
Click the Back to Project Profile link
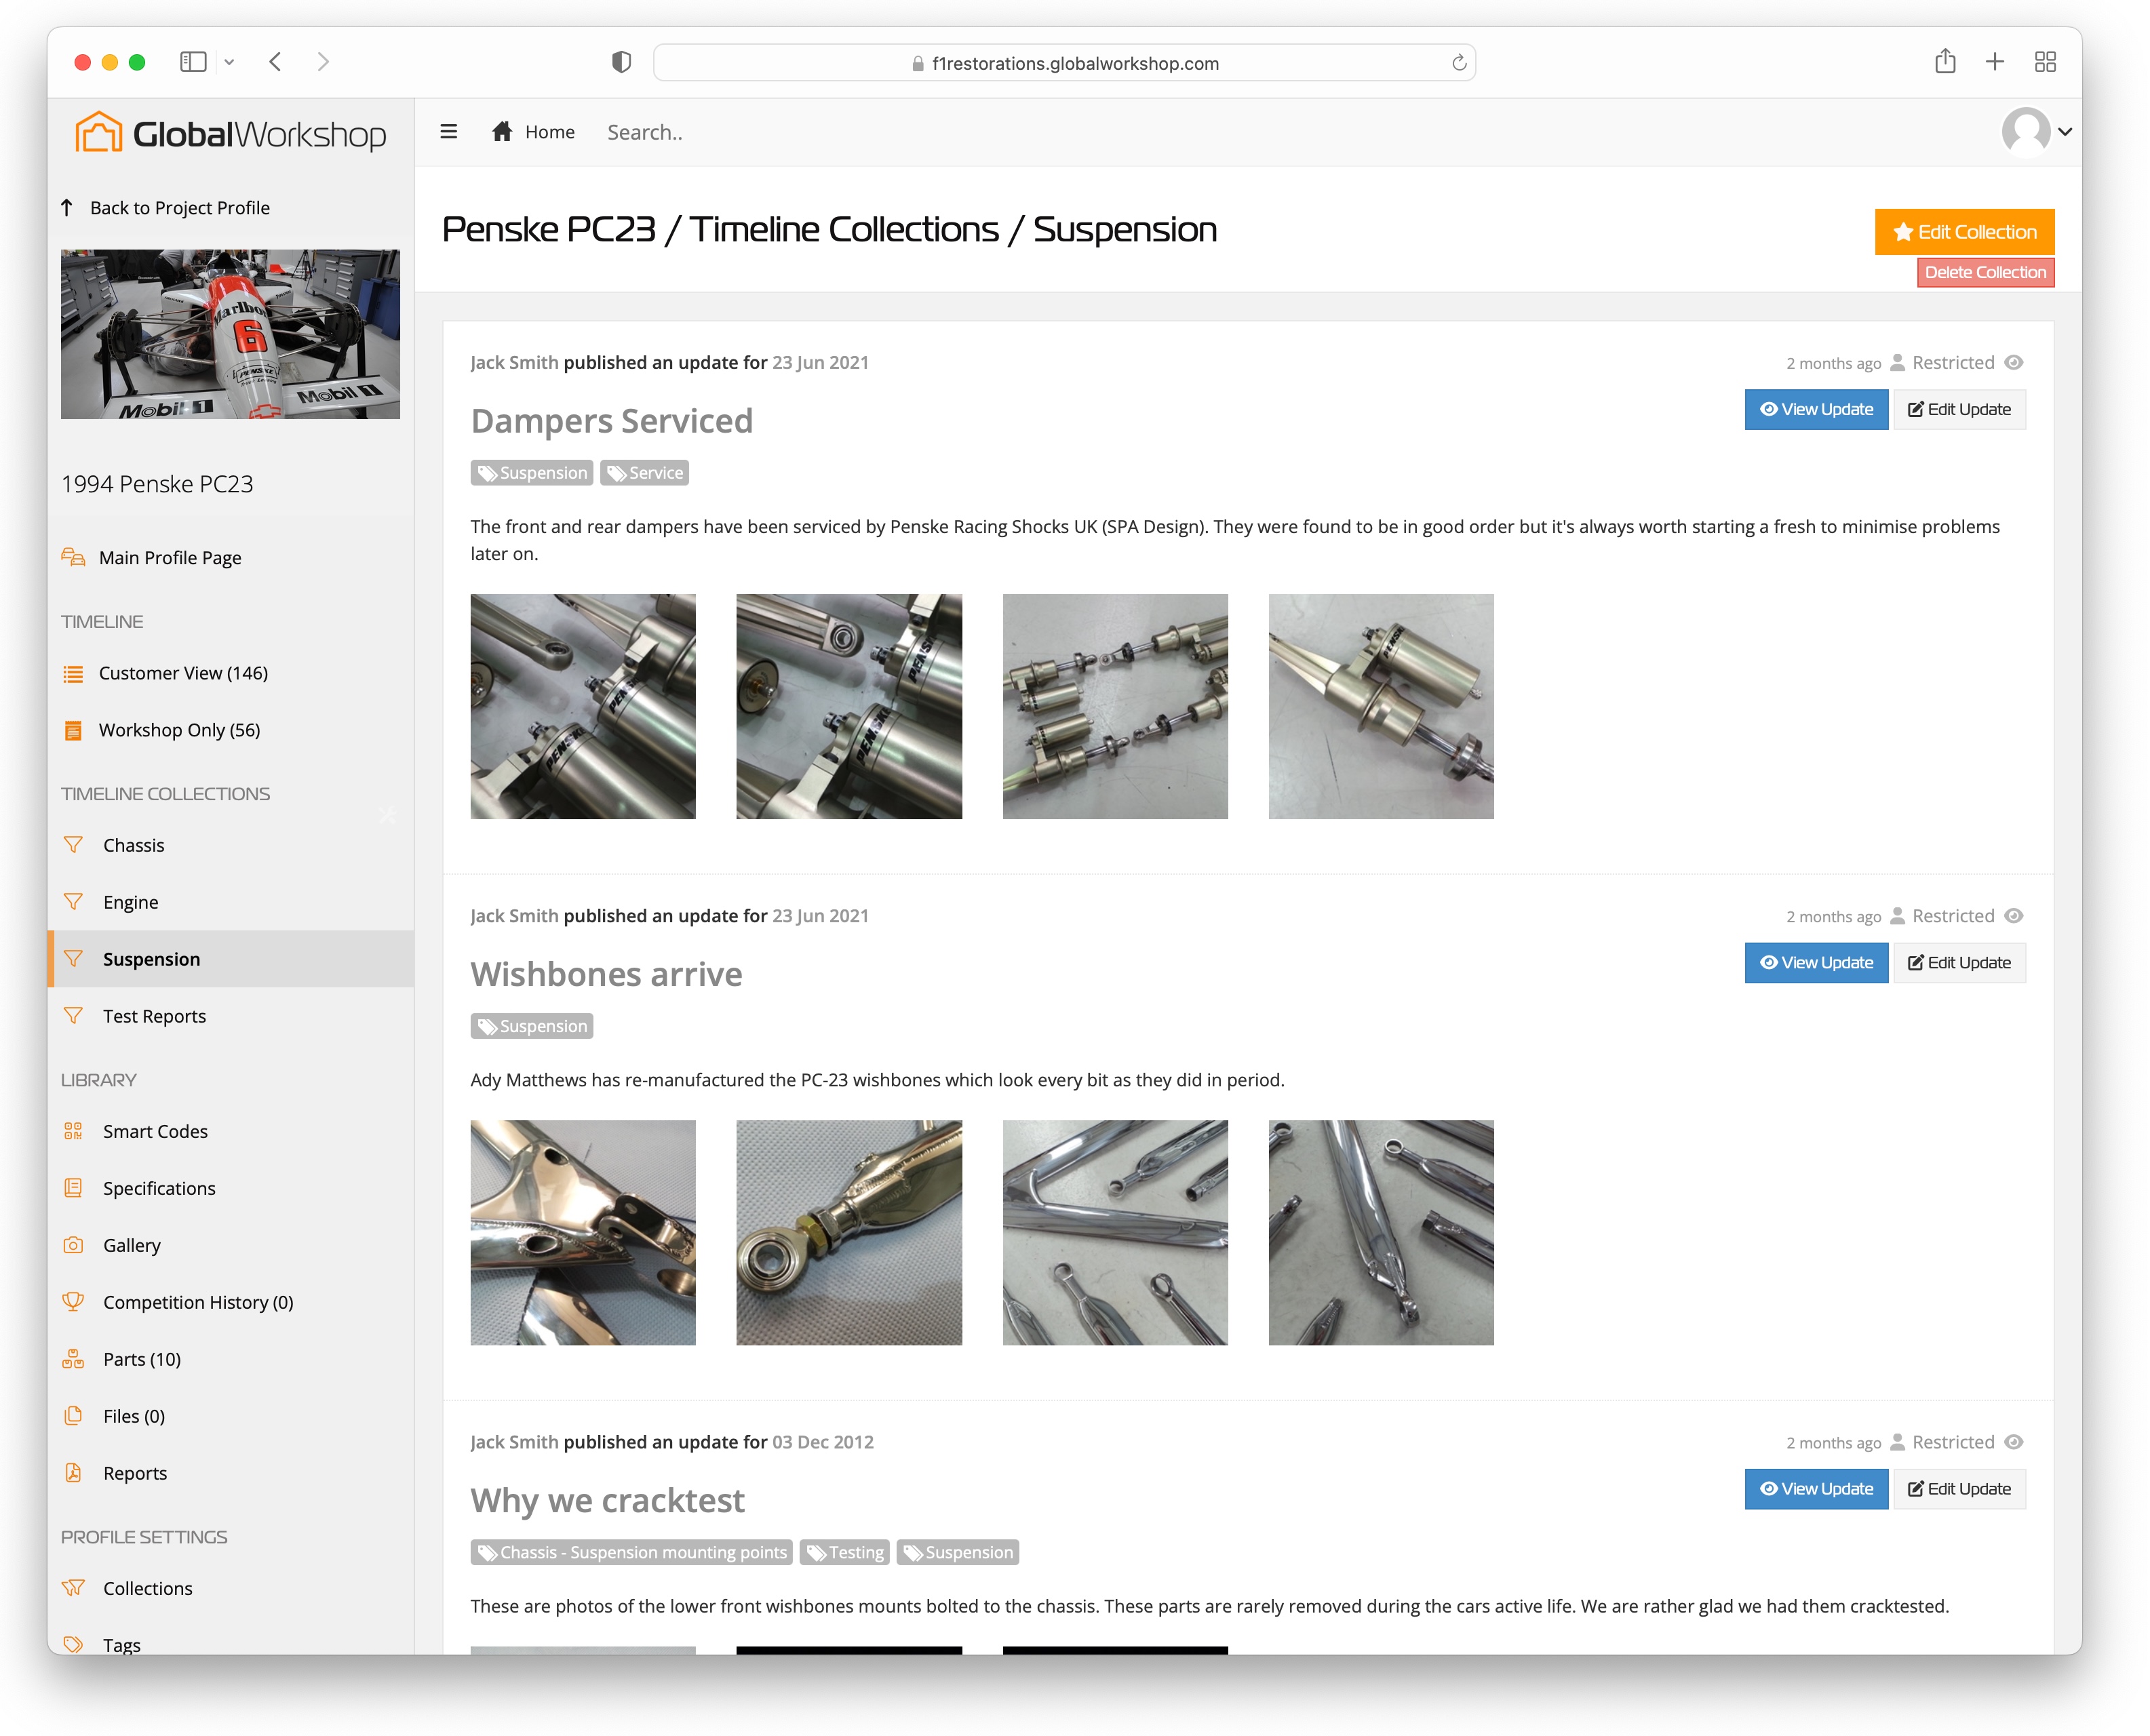180,208
